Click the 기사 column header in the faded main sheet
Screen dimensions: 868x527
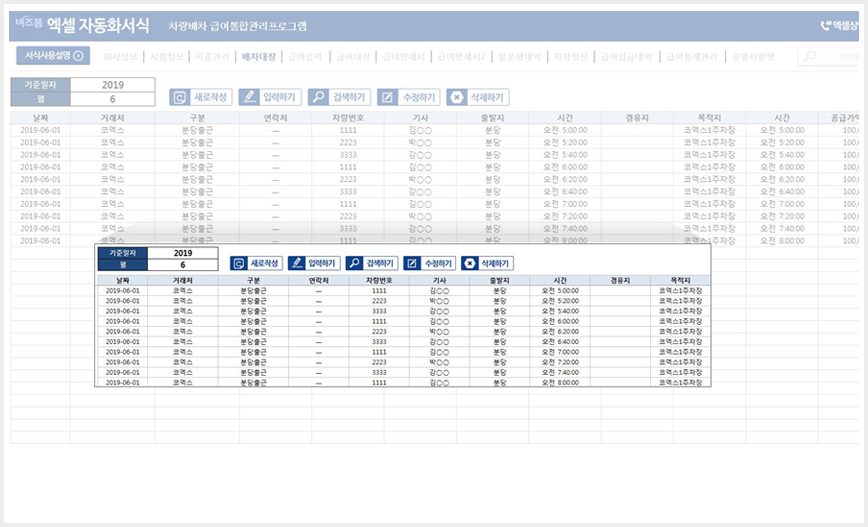pyautogui.click(x=420, y=118)
